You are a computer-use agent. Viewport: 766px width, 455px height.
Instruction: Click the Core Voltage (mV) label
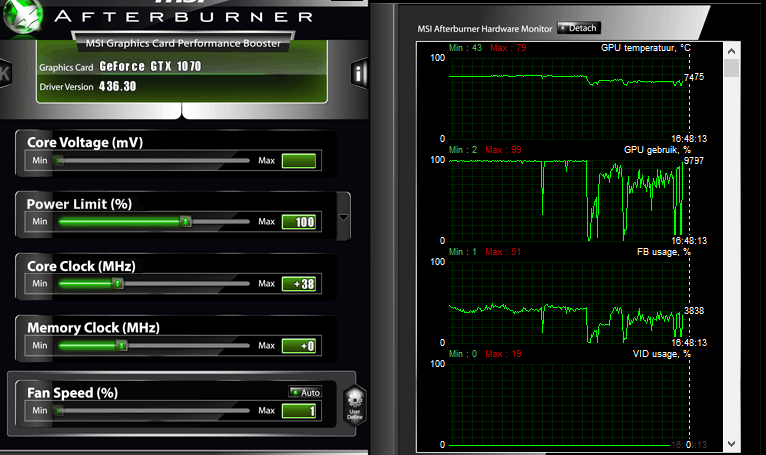(85, 143)
